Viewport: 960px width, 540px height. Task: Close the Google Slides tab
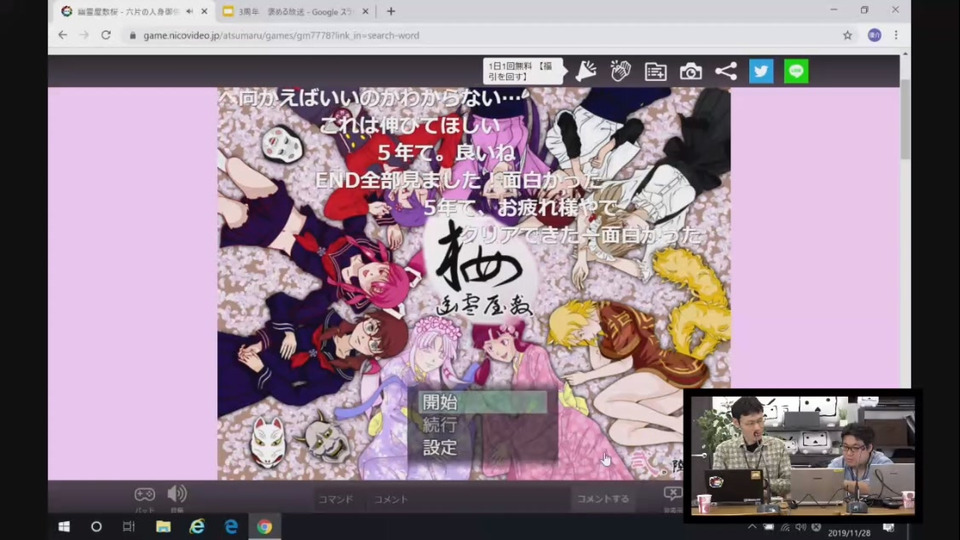tap(366, 11)
